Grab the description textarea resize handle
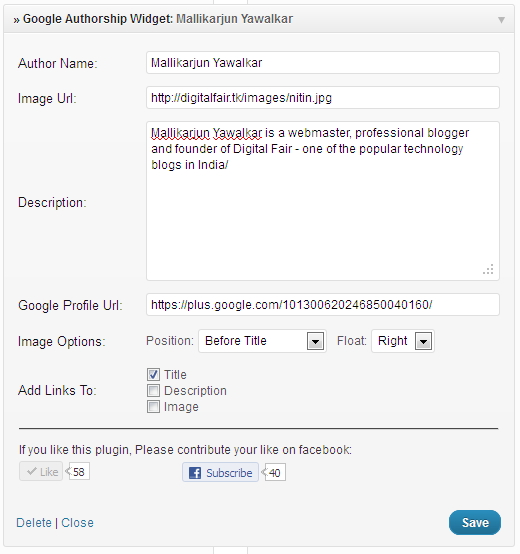The height and width of the screenshot is (554, 520). [488, 269]
